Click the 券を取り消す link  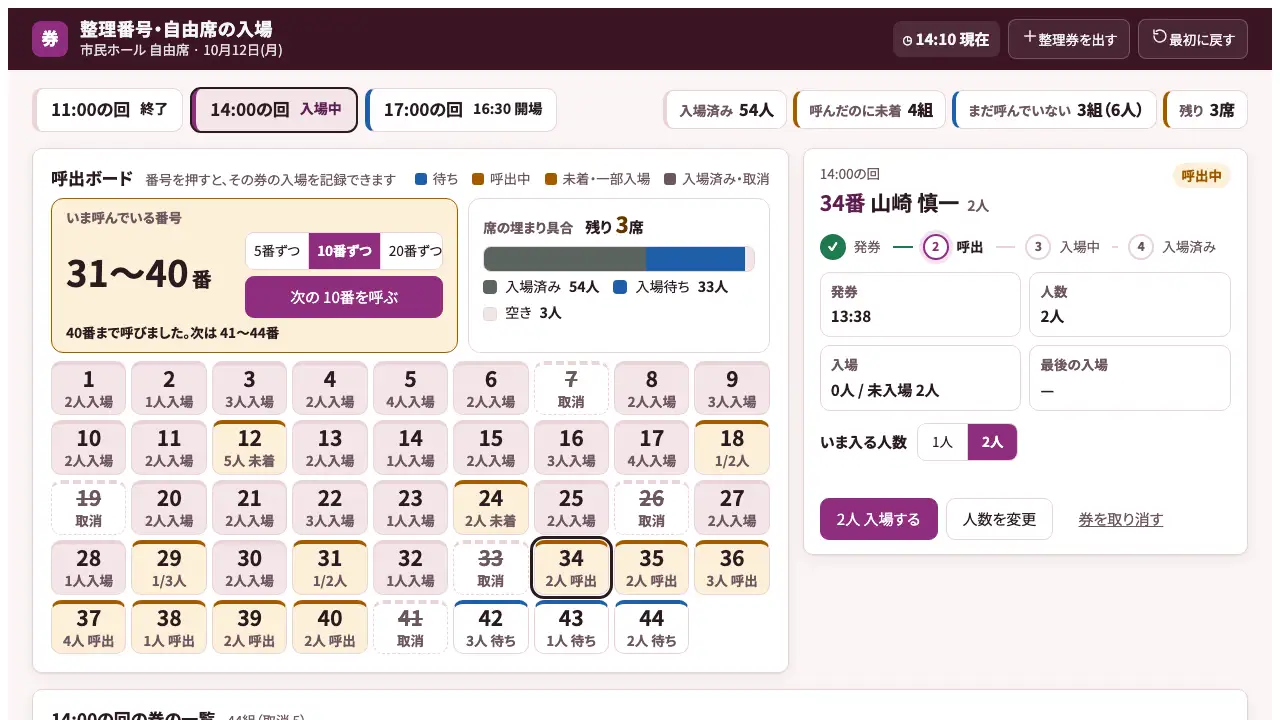(1120, 520)
